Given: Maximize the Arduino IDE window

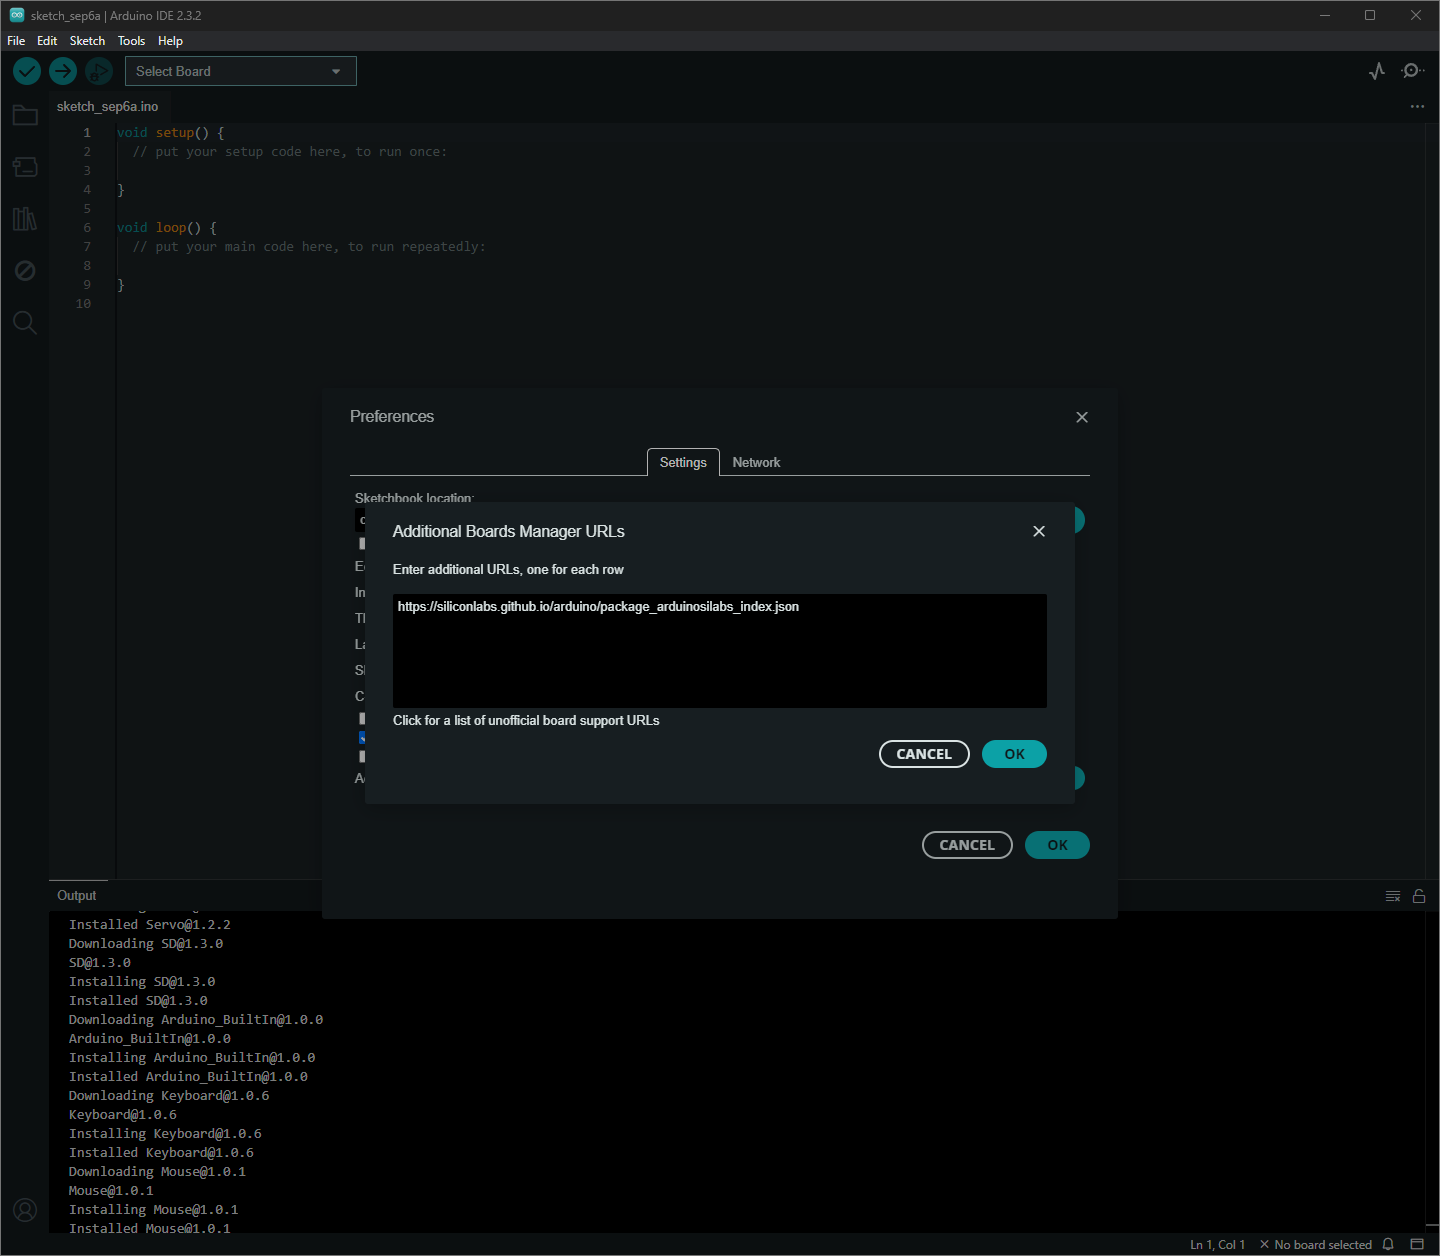Looking at the screenshot, I should click(x=1370, y=15).
